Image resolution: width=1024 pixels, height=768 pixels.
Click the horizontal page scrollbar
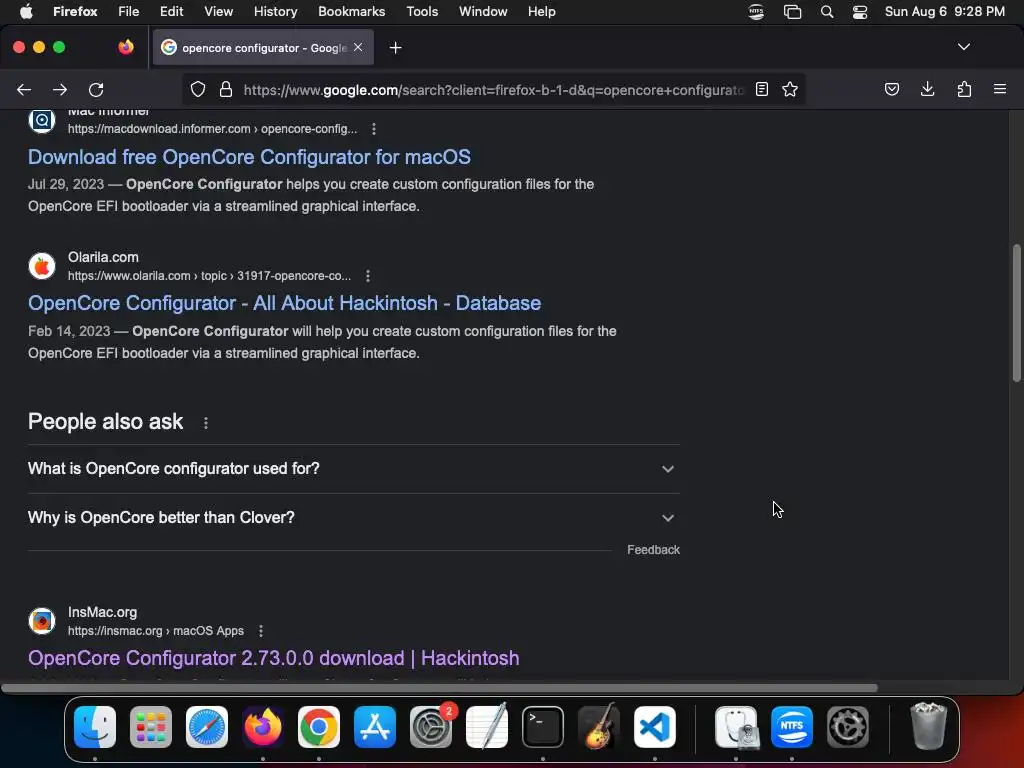click(440, 688)
